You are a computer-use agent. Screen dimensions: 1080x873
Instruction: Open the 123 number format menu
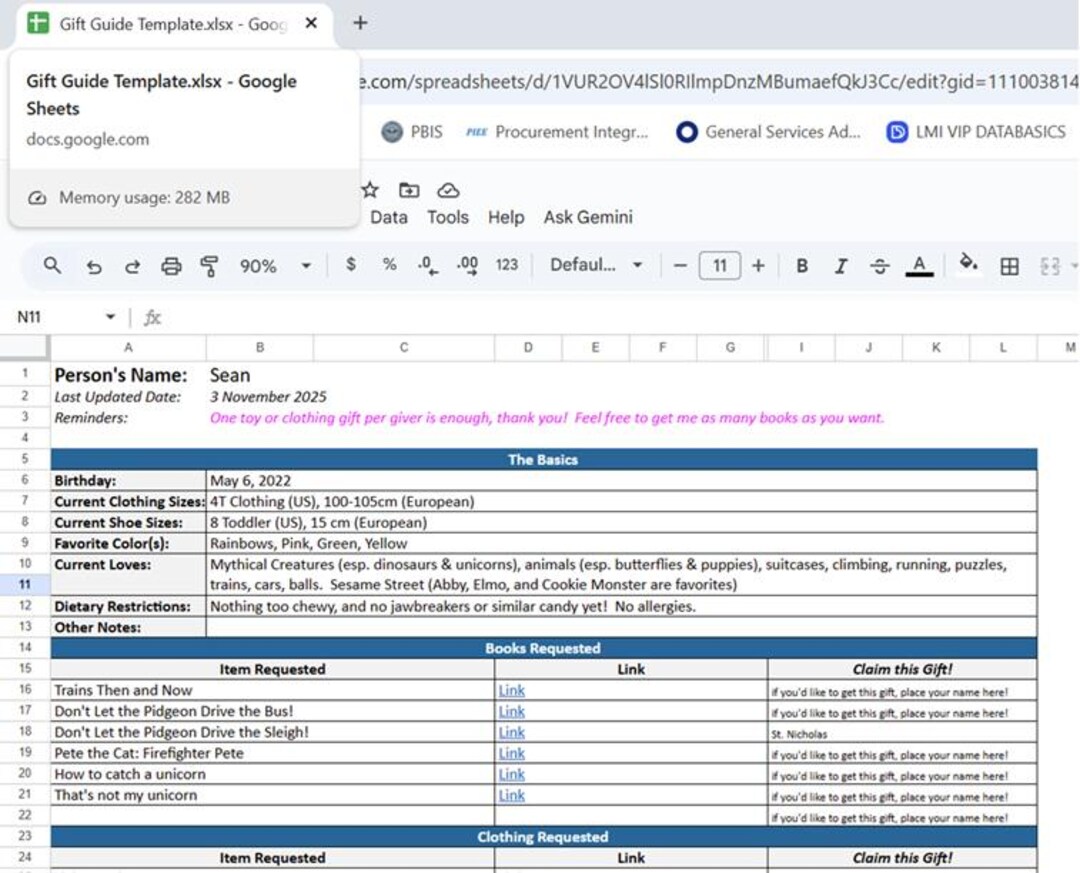(x=507, y=265)
